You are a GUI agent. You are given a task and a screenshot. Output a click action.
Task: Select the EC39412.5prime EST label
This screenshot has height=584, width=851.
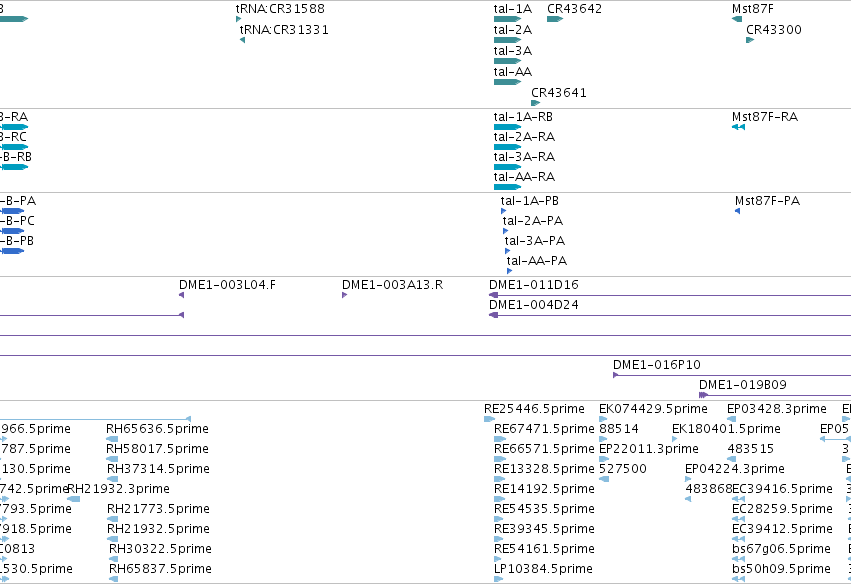pyautogui.click(x=782, y=529)
